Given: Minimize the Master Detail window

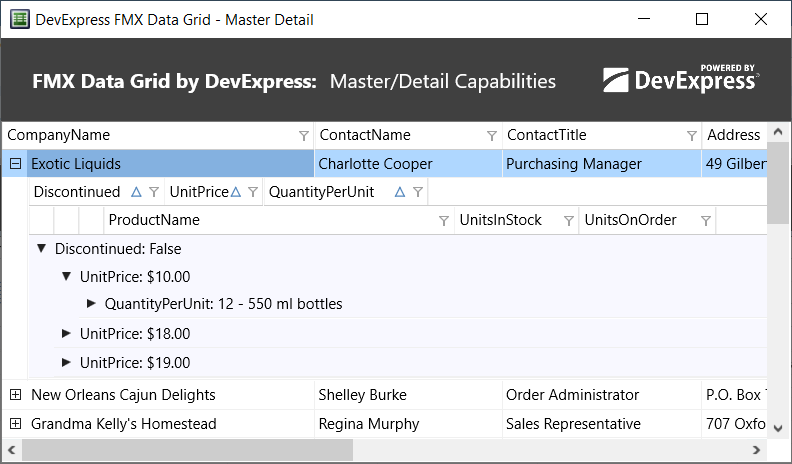Looking at the screenshot, I should [x=644, y=19].
